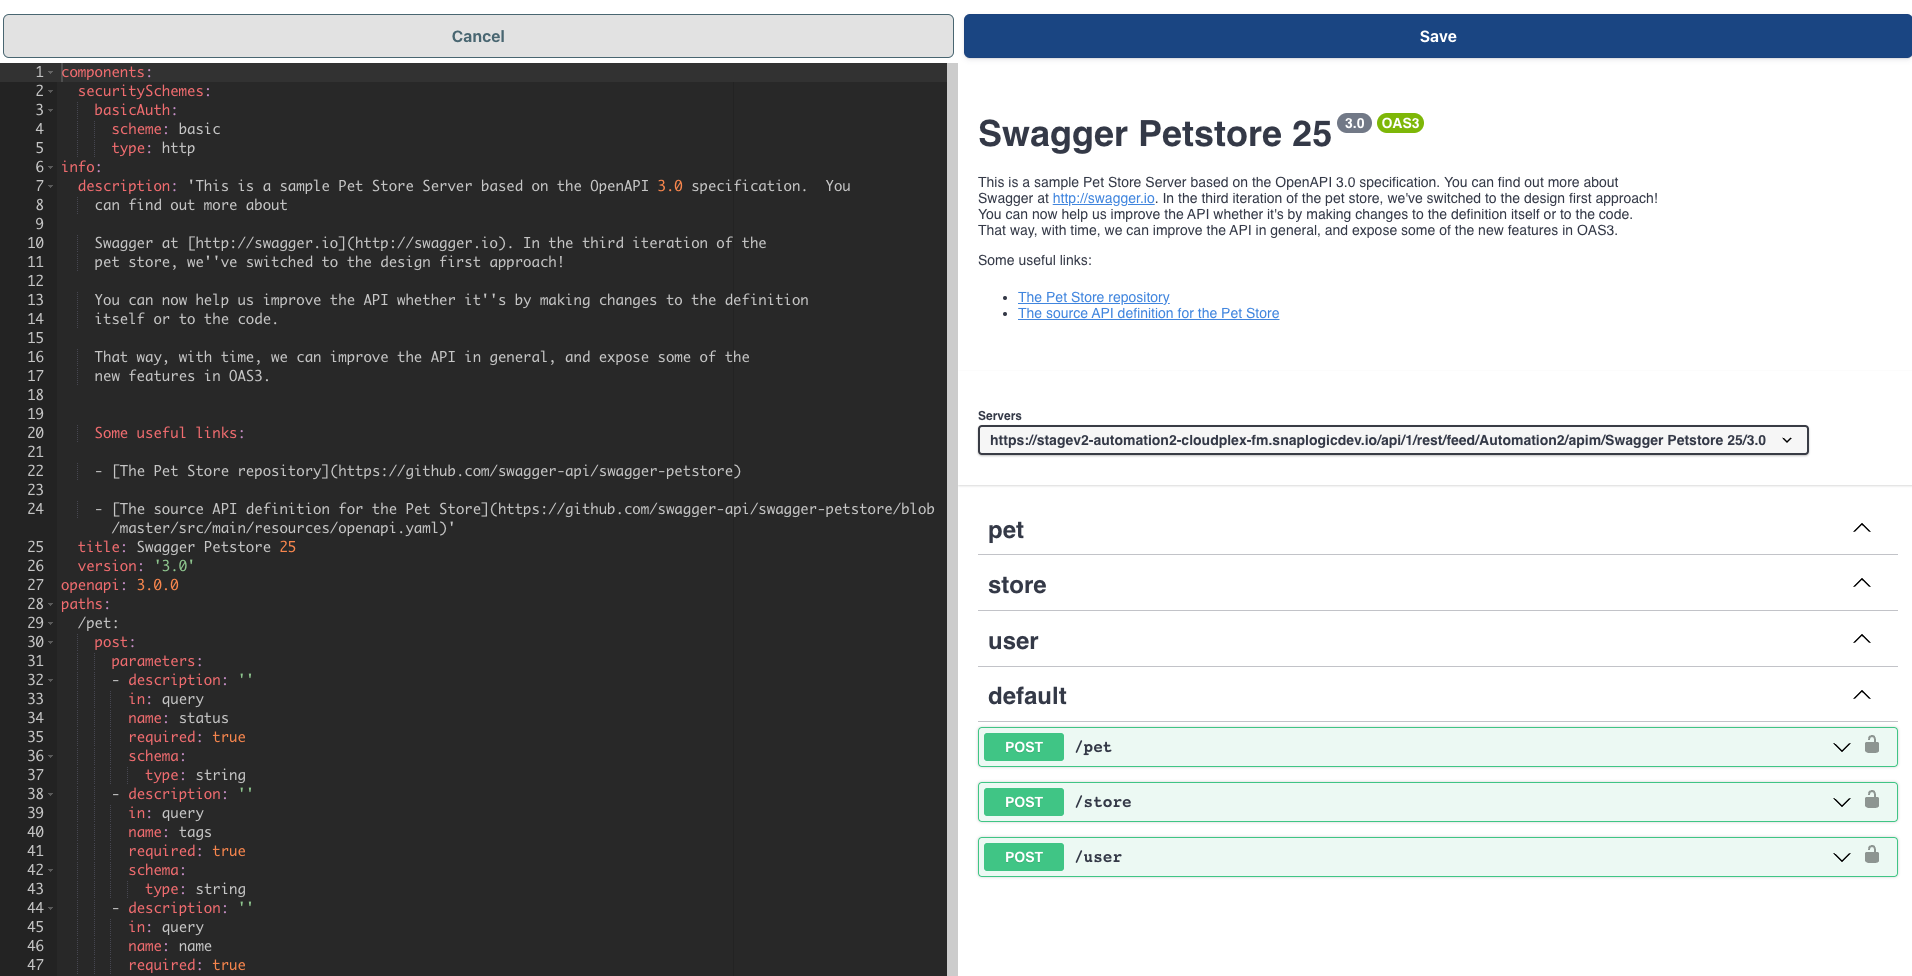Click the 'basicAuth:' editor line
The width and height of the screenshot is (1912, 976).
click(x=136, y=110)
